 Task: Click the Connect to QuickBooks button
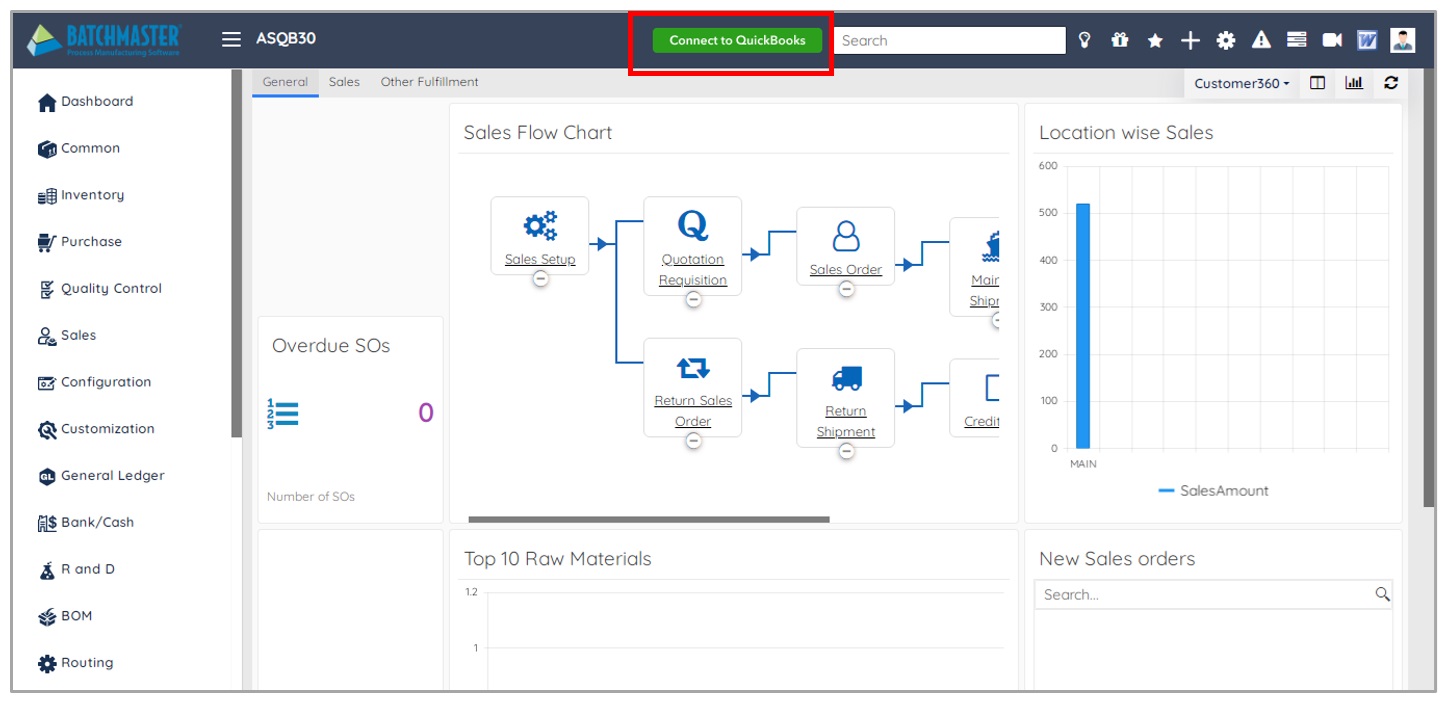[737, 40]
